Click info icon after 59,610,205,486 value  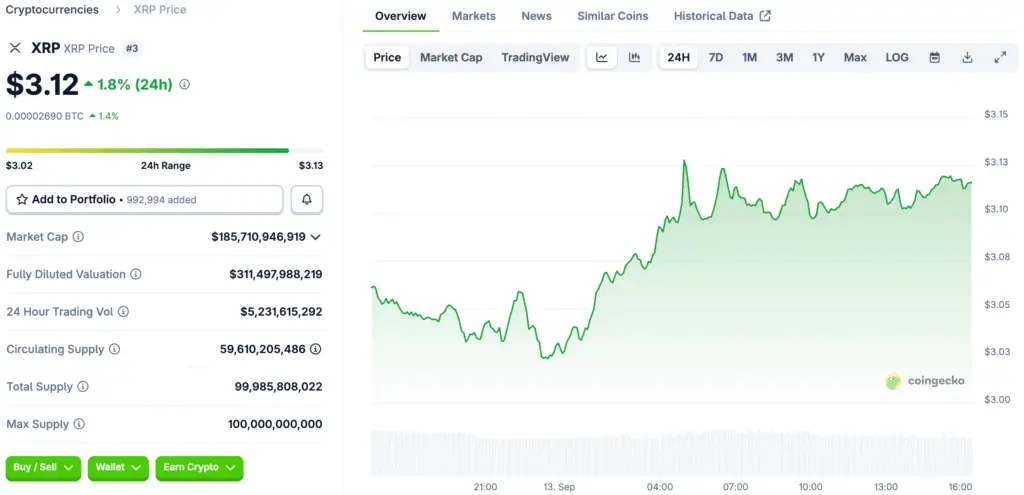[315, 349]
